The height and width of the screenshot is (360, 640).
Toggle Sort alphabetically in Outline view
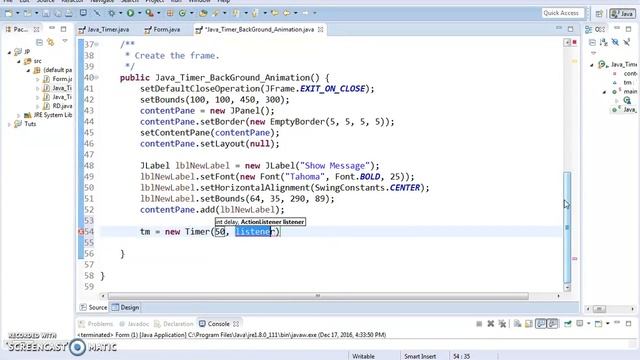click(604, 42)
